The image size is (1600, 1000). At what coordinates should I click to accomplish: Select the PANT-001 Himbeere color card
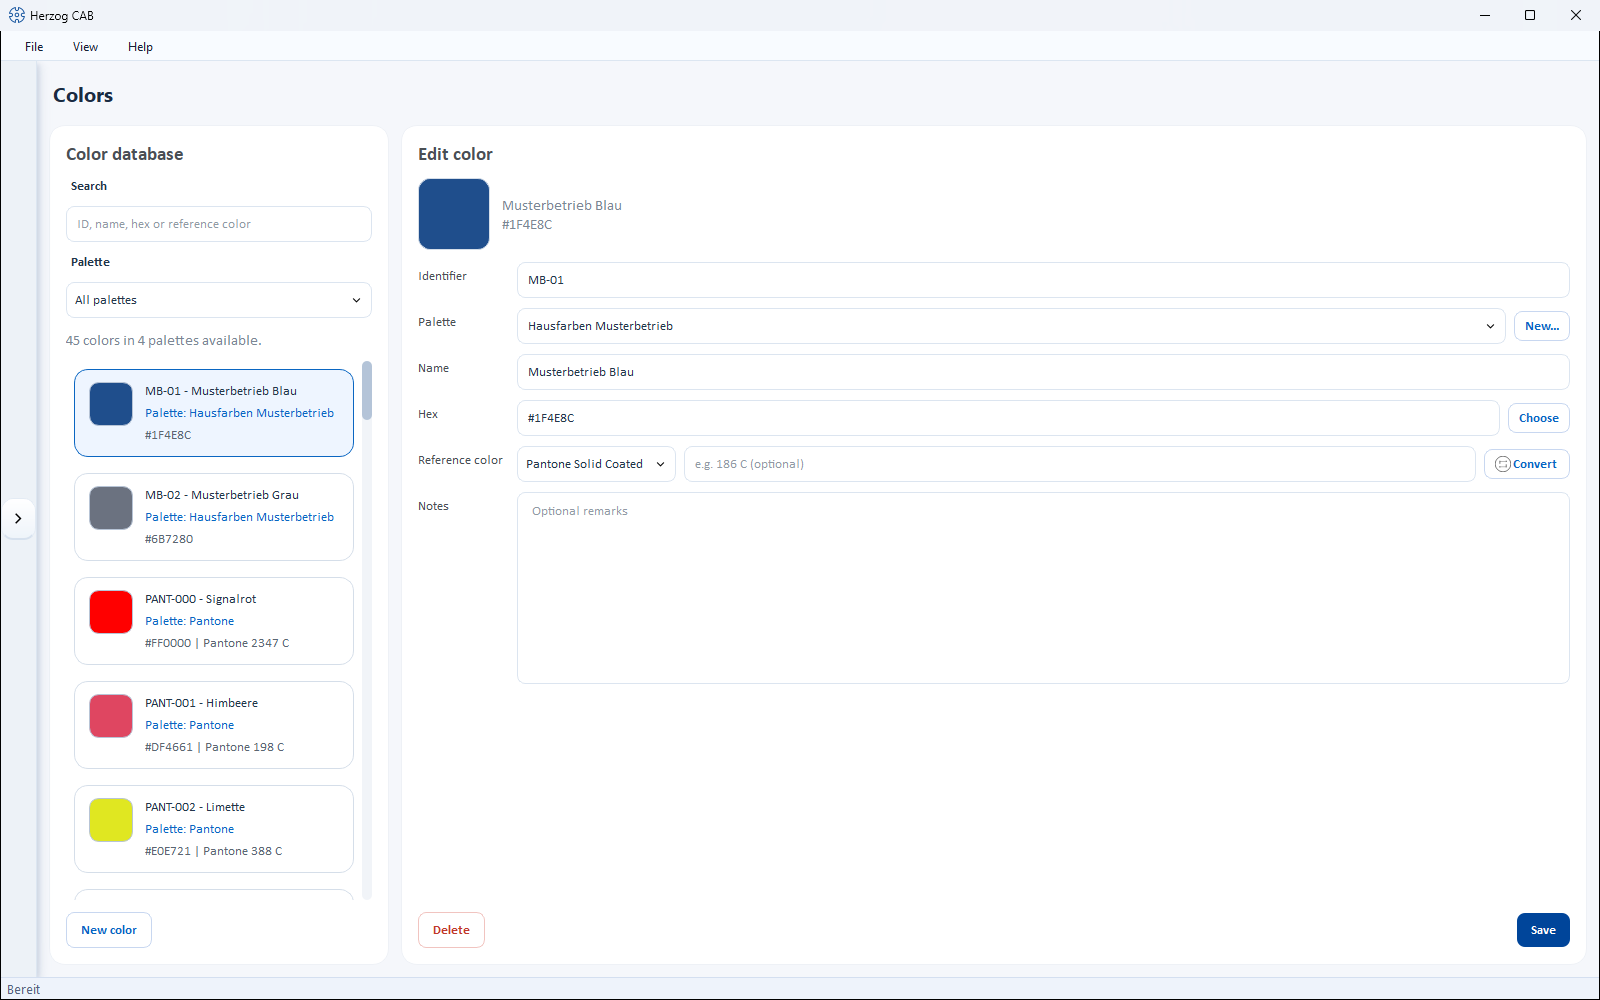pyautogui.click(x=214, y=725)
